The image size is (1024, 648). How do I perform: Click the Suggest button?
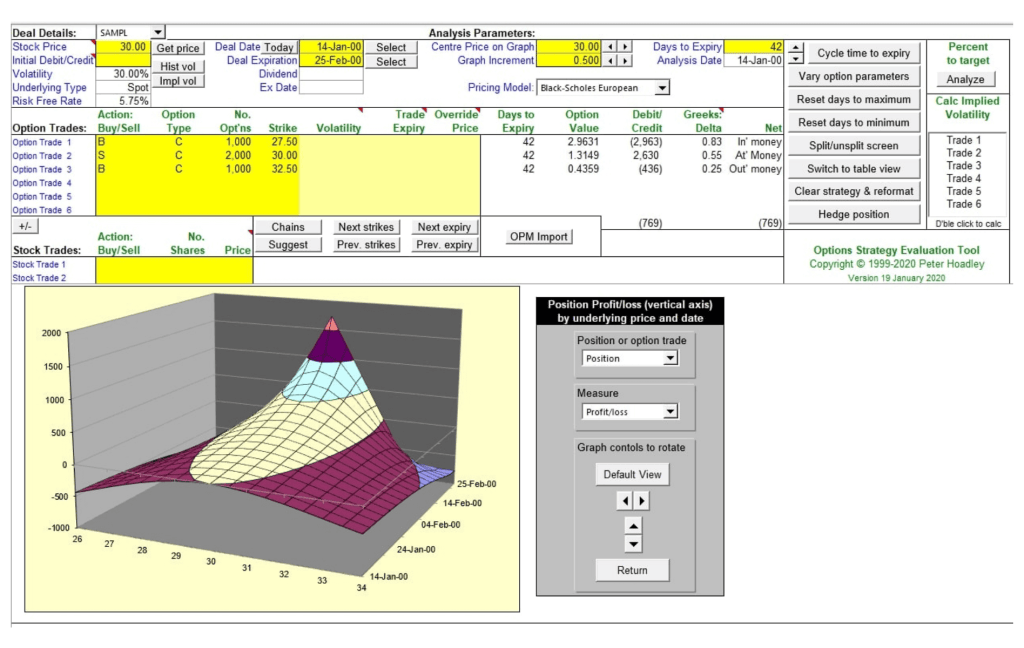tap(287, 244)
